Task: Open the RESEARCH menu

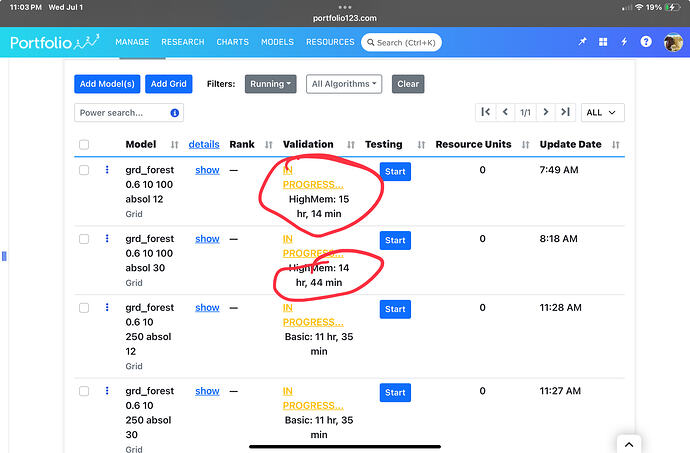Action: (183, 42)
